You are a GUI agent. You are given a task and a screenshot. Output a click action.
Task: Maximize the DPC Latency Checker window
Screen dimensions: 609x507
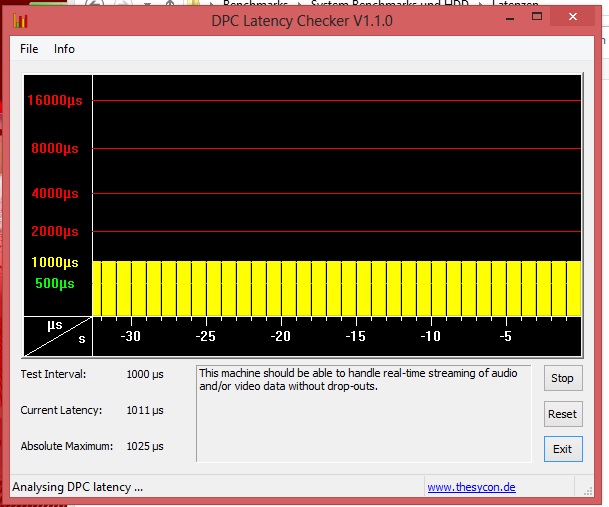click(537, 16)
